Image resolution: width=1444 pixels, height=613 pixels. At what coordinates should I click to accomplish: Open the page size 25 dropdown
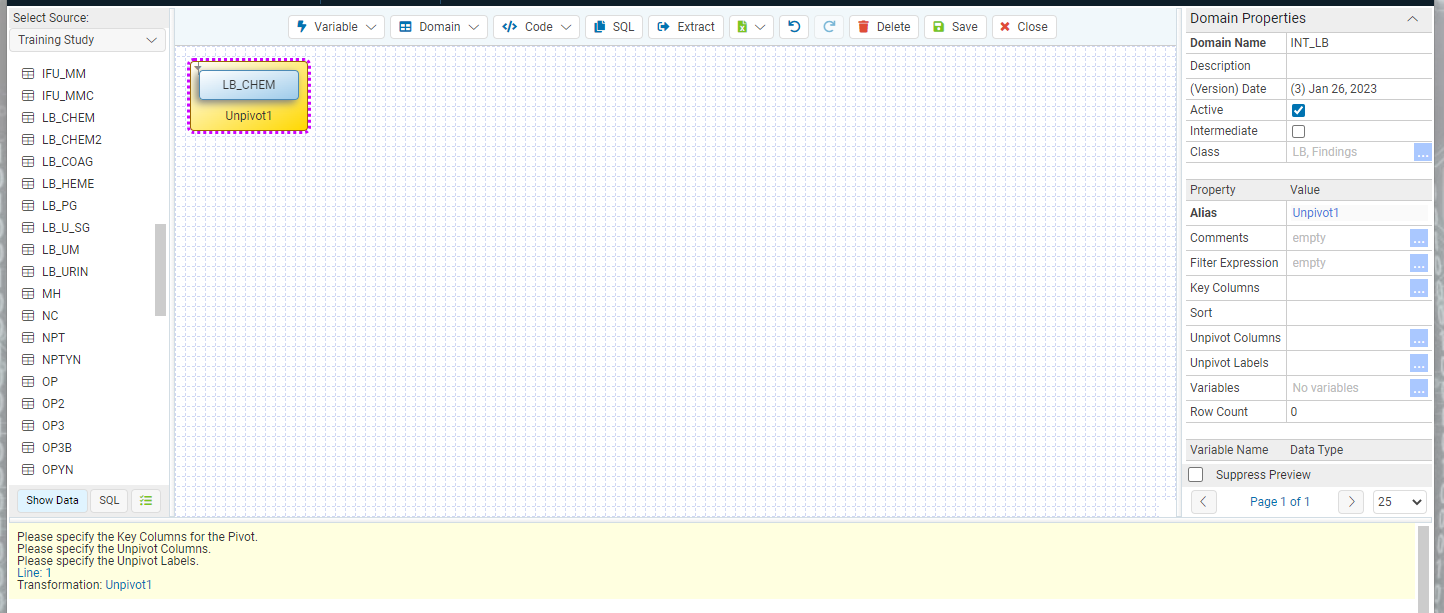point(1400,501)
